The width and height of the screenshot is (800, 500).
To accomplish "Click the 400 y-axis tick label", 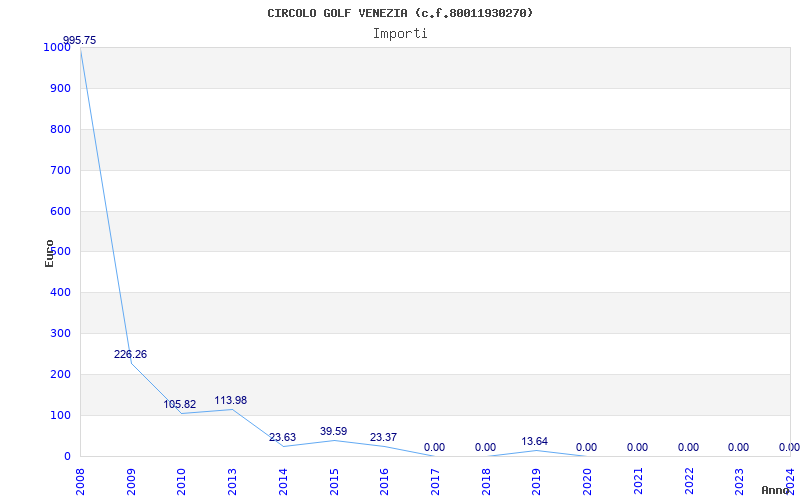I will (x=60, y=292).
